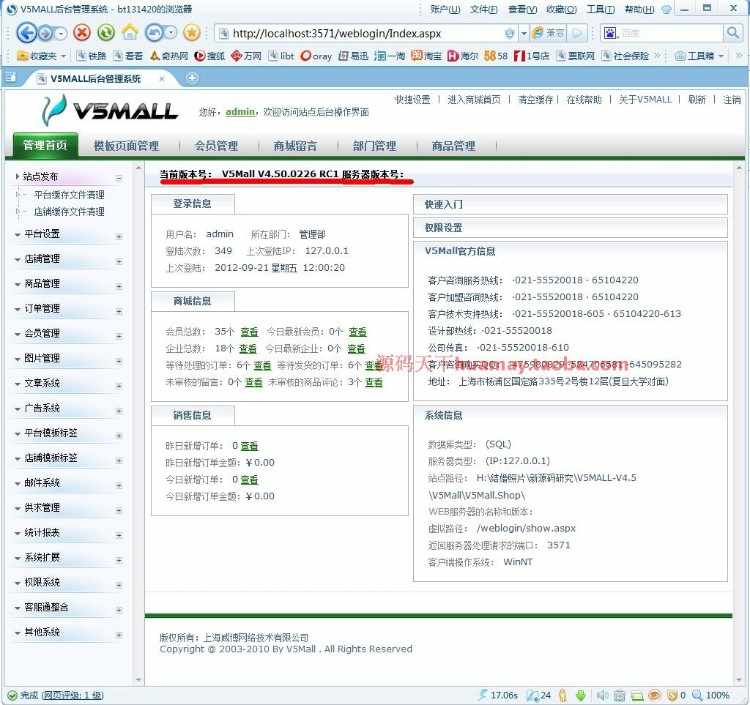Go to browser Home page icon
750x705 pixels.
(x=130, y=32)
